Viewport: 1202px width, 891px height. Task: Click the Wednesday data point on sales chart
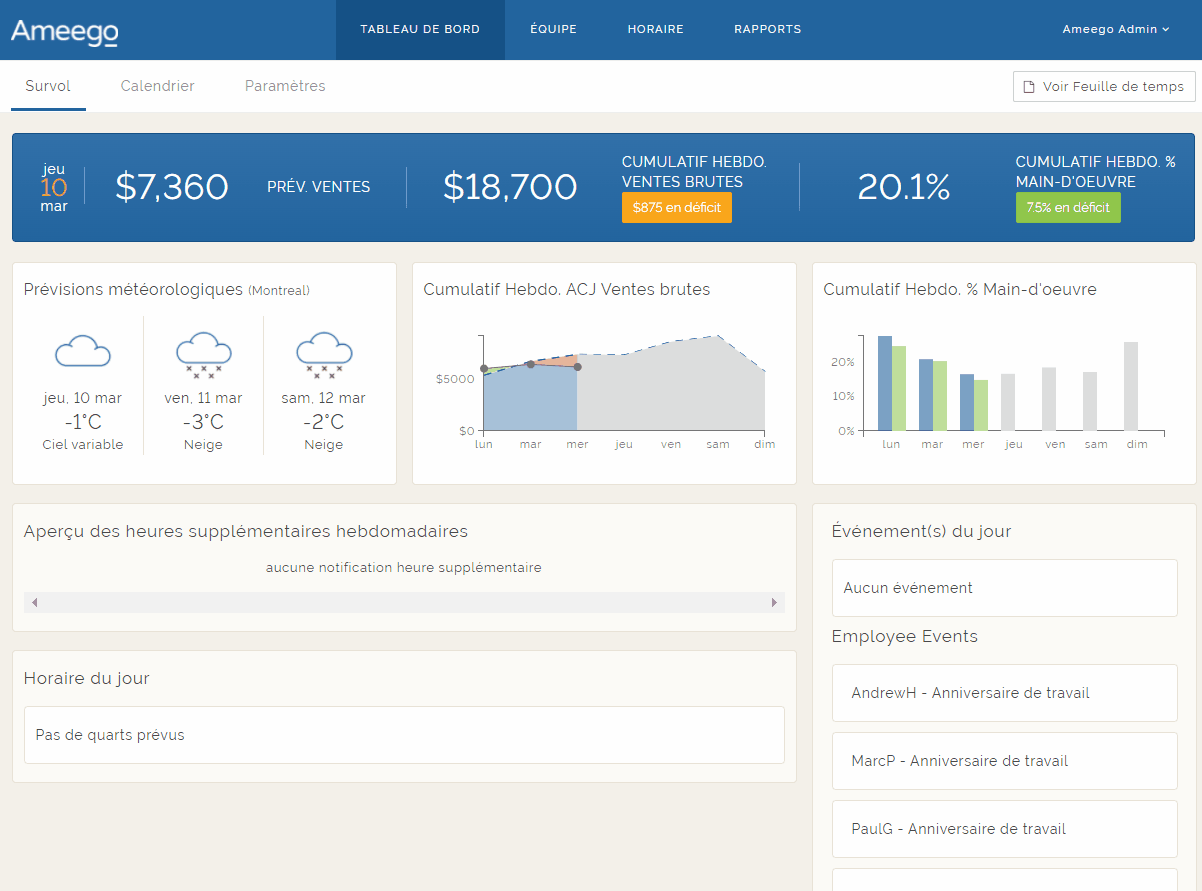coord(577,367)
